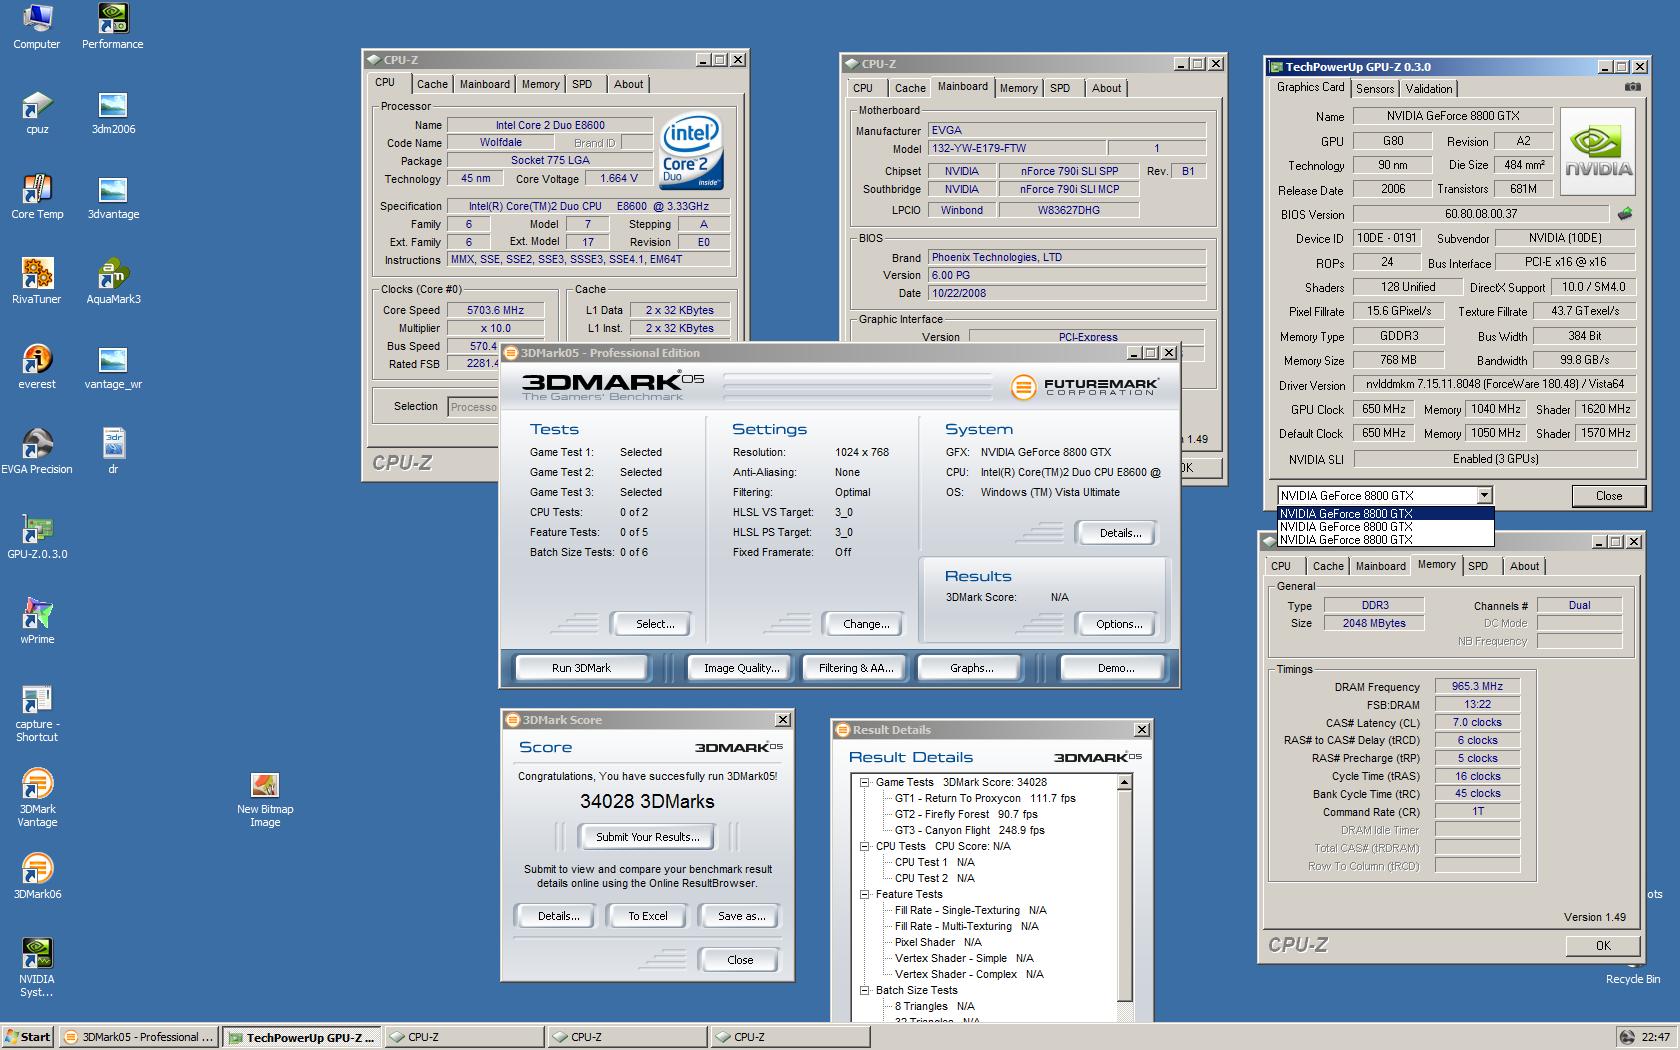This screenshot has height=1050, width=1680.
Task: Click the GPU-Z BIOS save icon
Action: click(x=1625, y=213)
